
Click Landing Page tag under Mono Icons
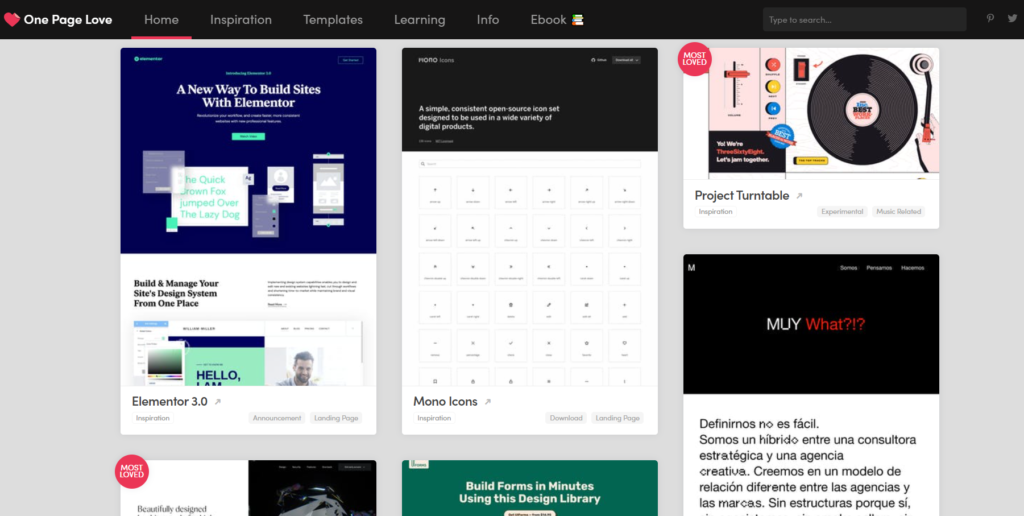618,418
